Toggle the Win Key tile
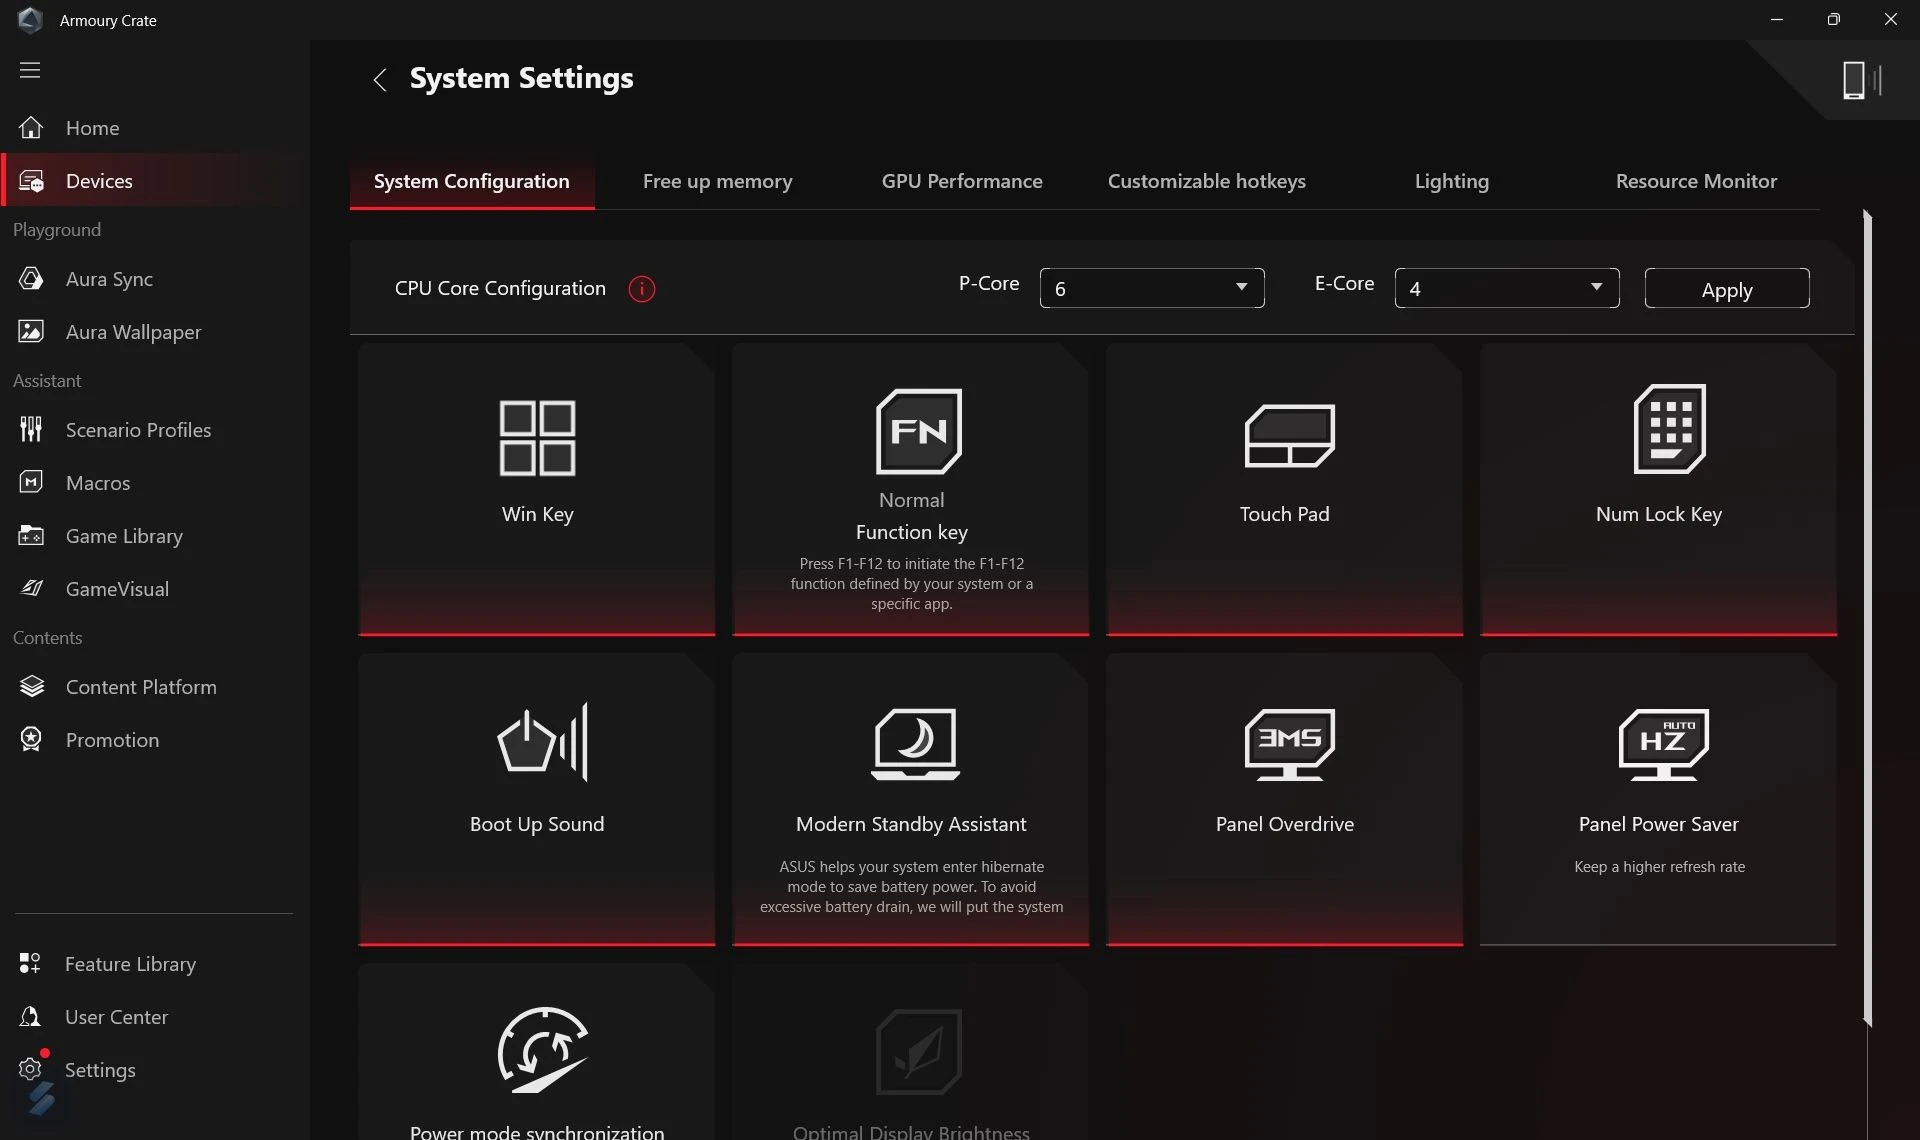 [537, 490]
